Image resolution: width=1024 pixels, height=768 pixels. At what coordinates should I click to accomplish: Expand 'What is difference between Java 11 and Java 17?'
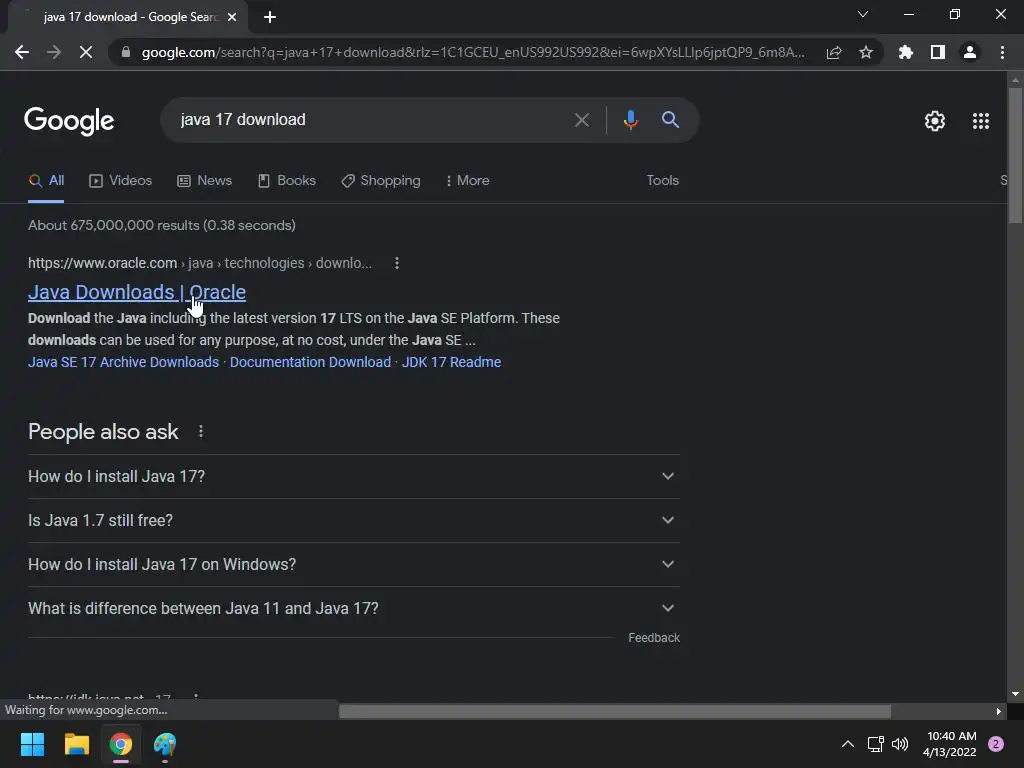click(354, 609)
